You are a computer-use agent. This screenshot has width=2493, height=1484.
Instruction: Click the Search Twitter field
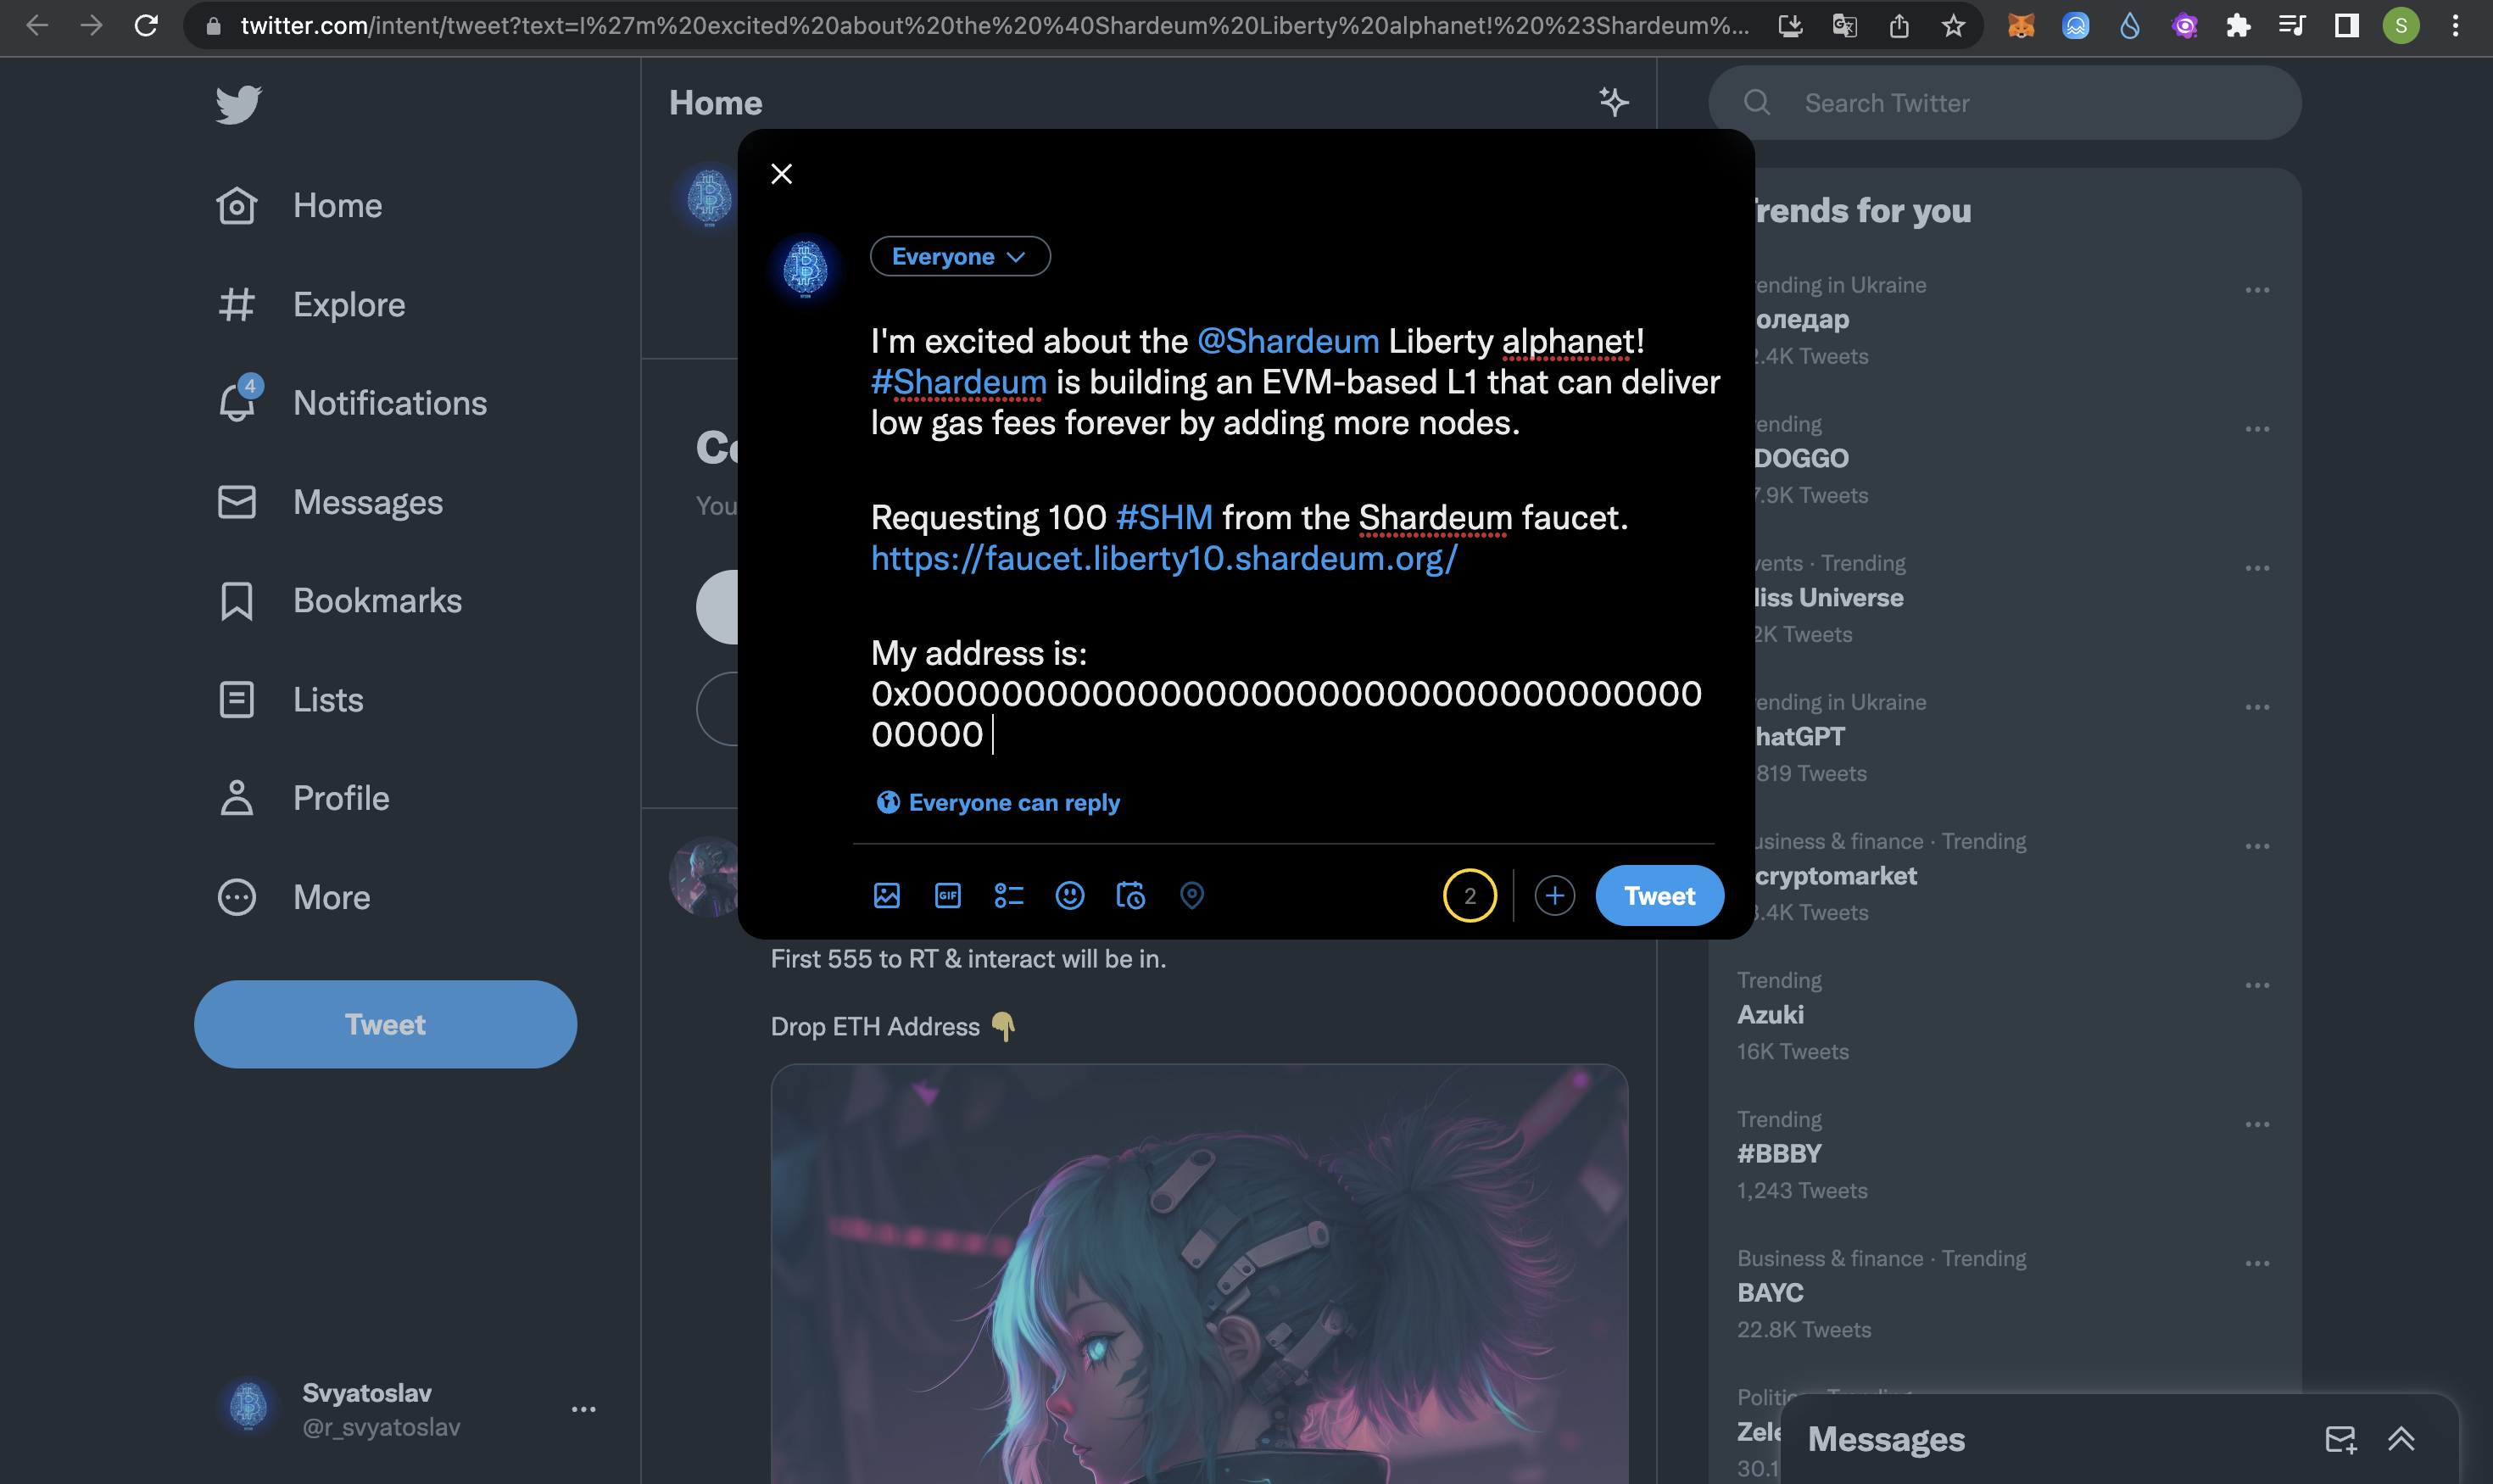pos(2005,103)
